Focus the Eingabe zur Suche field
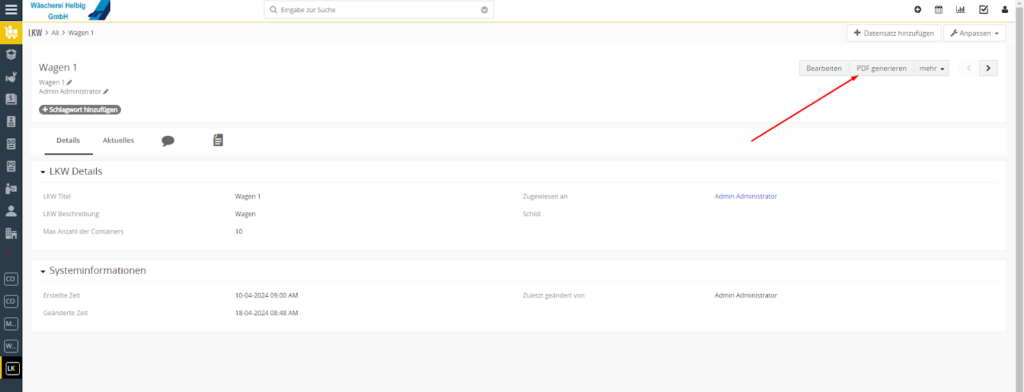The height and width of the screenshot is (392, 1024). [379, 10]
